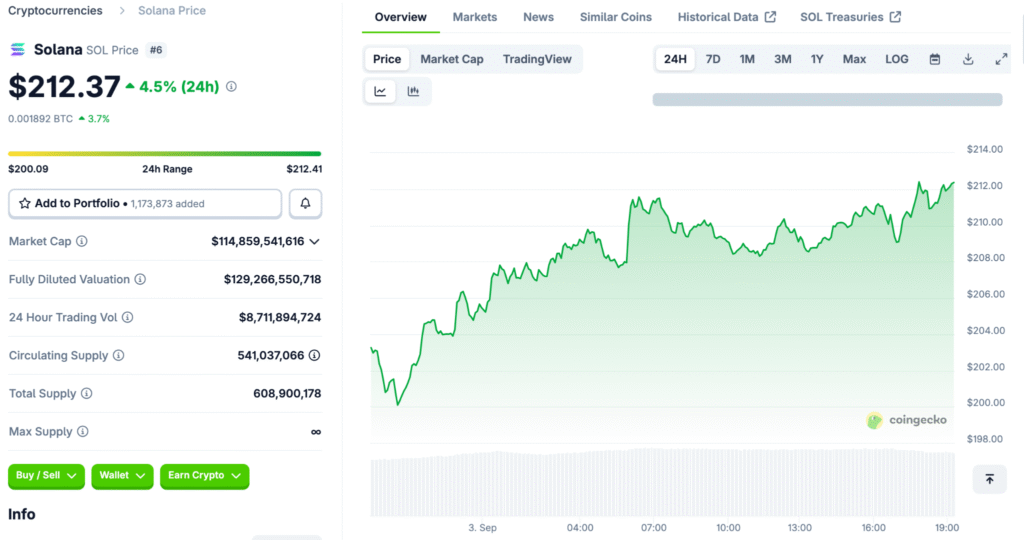
Task: Open SOL Treasuries external link icon
Action: [x=895, y=17]
